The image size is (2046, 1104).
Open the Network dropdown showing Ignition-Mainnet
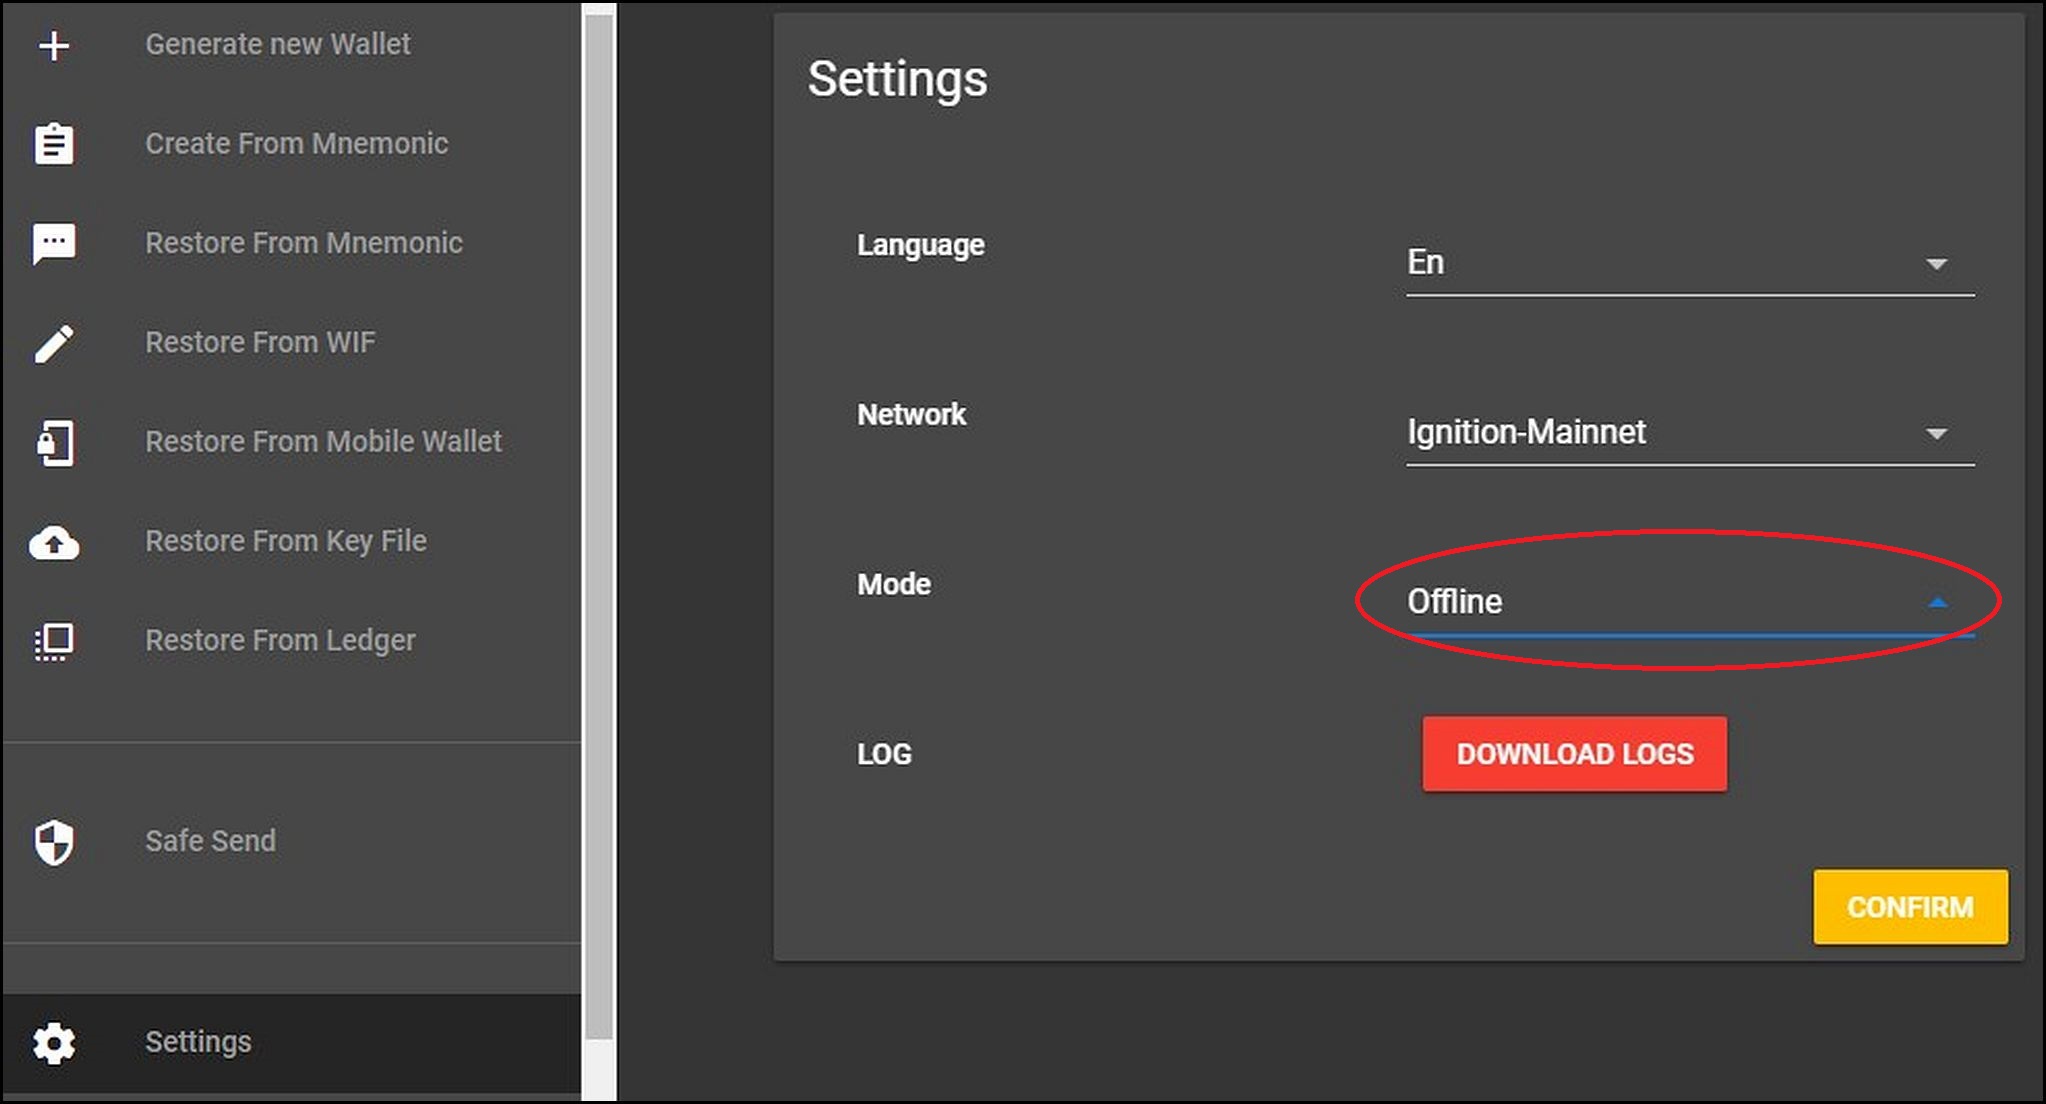click(x=1690, y=433)
